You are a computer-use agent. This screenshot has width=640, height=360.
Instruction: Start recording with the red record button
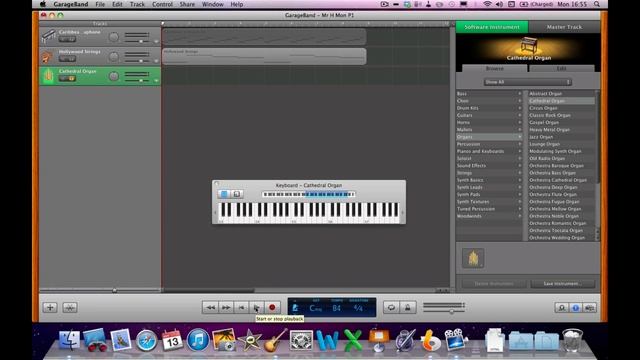(272, 307)
